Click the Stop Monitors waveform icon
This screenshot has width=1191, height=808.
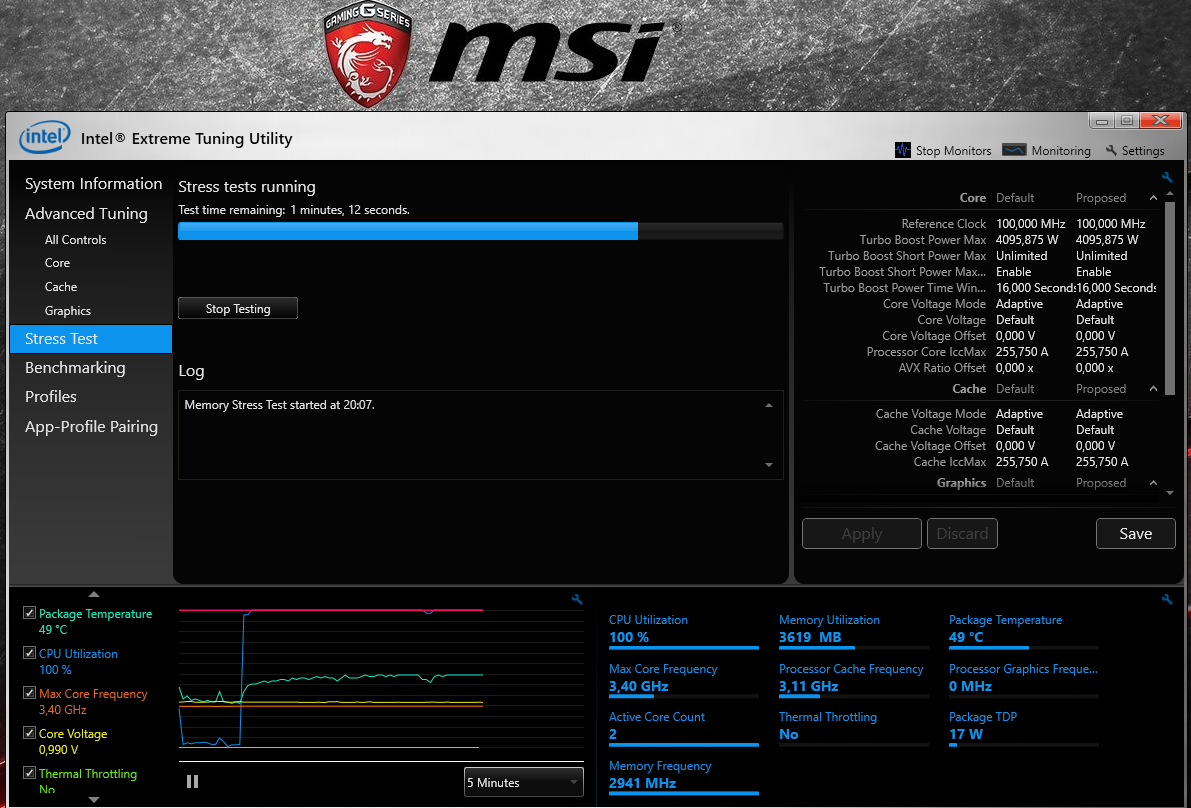click(x=902, y=150)
